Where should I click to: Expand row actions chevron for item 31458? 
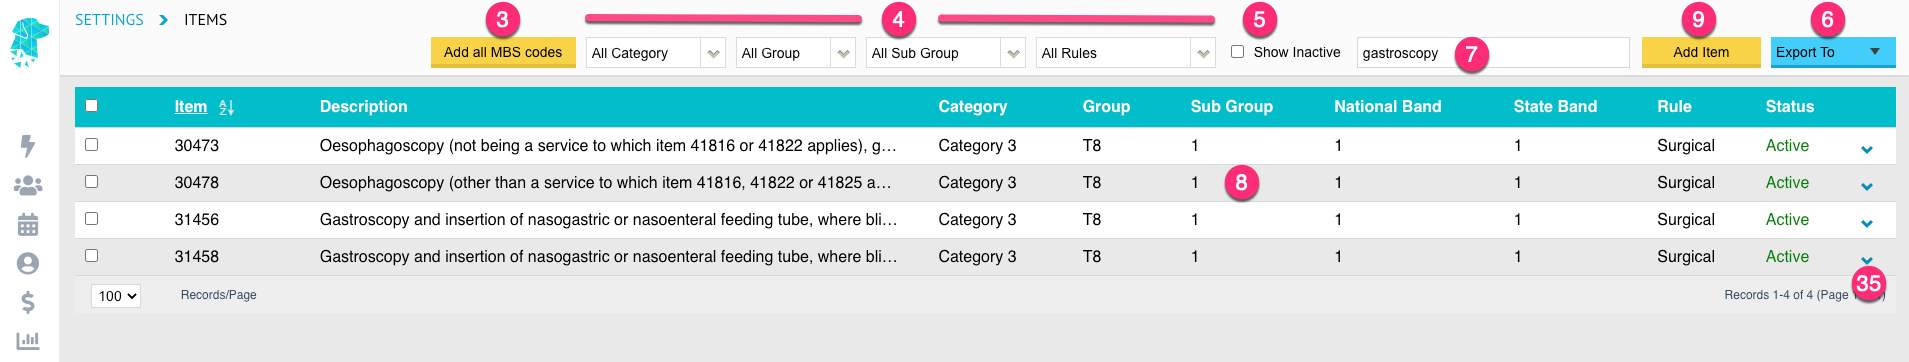point(1866,260)
